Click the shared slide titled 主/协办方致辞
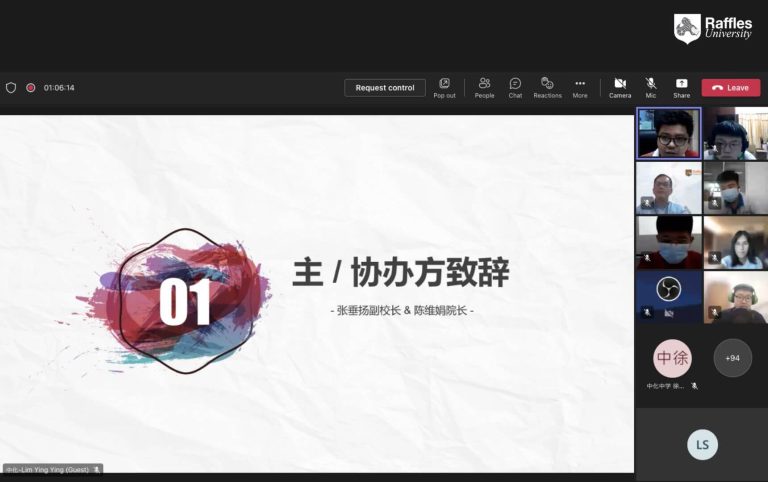Image resolution: width=768 pixels, height=482 pixels. coord(316,292)
